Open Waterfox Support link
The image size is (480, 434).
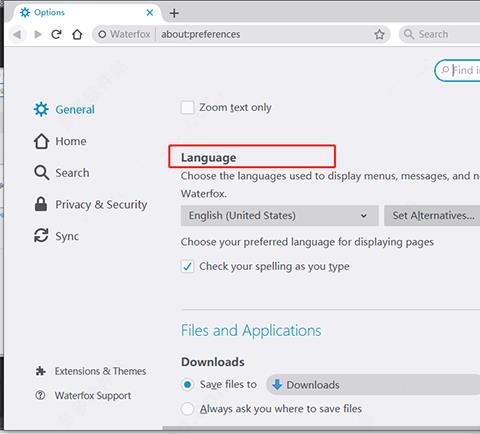point(83,396)
